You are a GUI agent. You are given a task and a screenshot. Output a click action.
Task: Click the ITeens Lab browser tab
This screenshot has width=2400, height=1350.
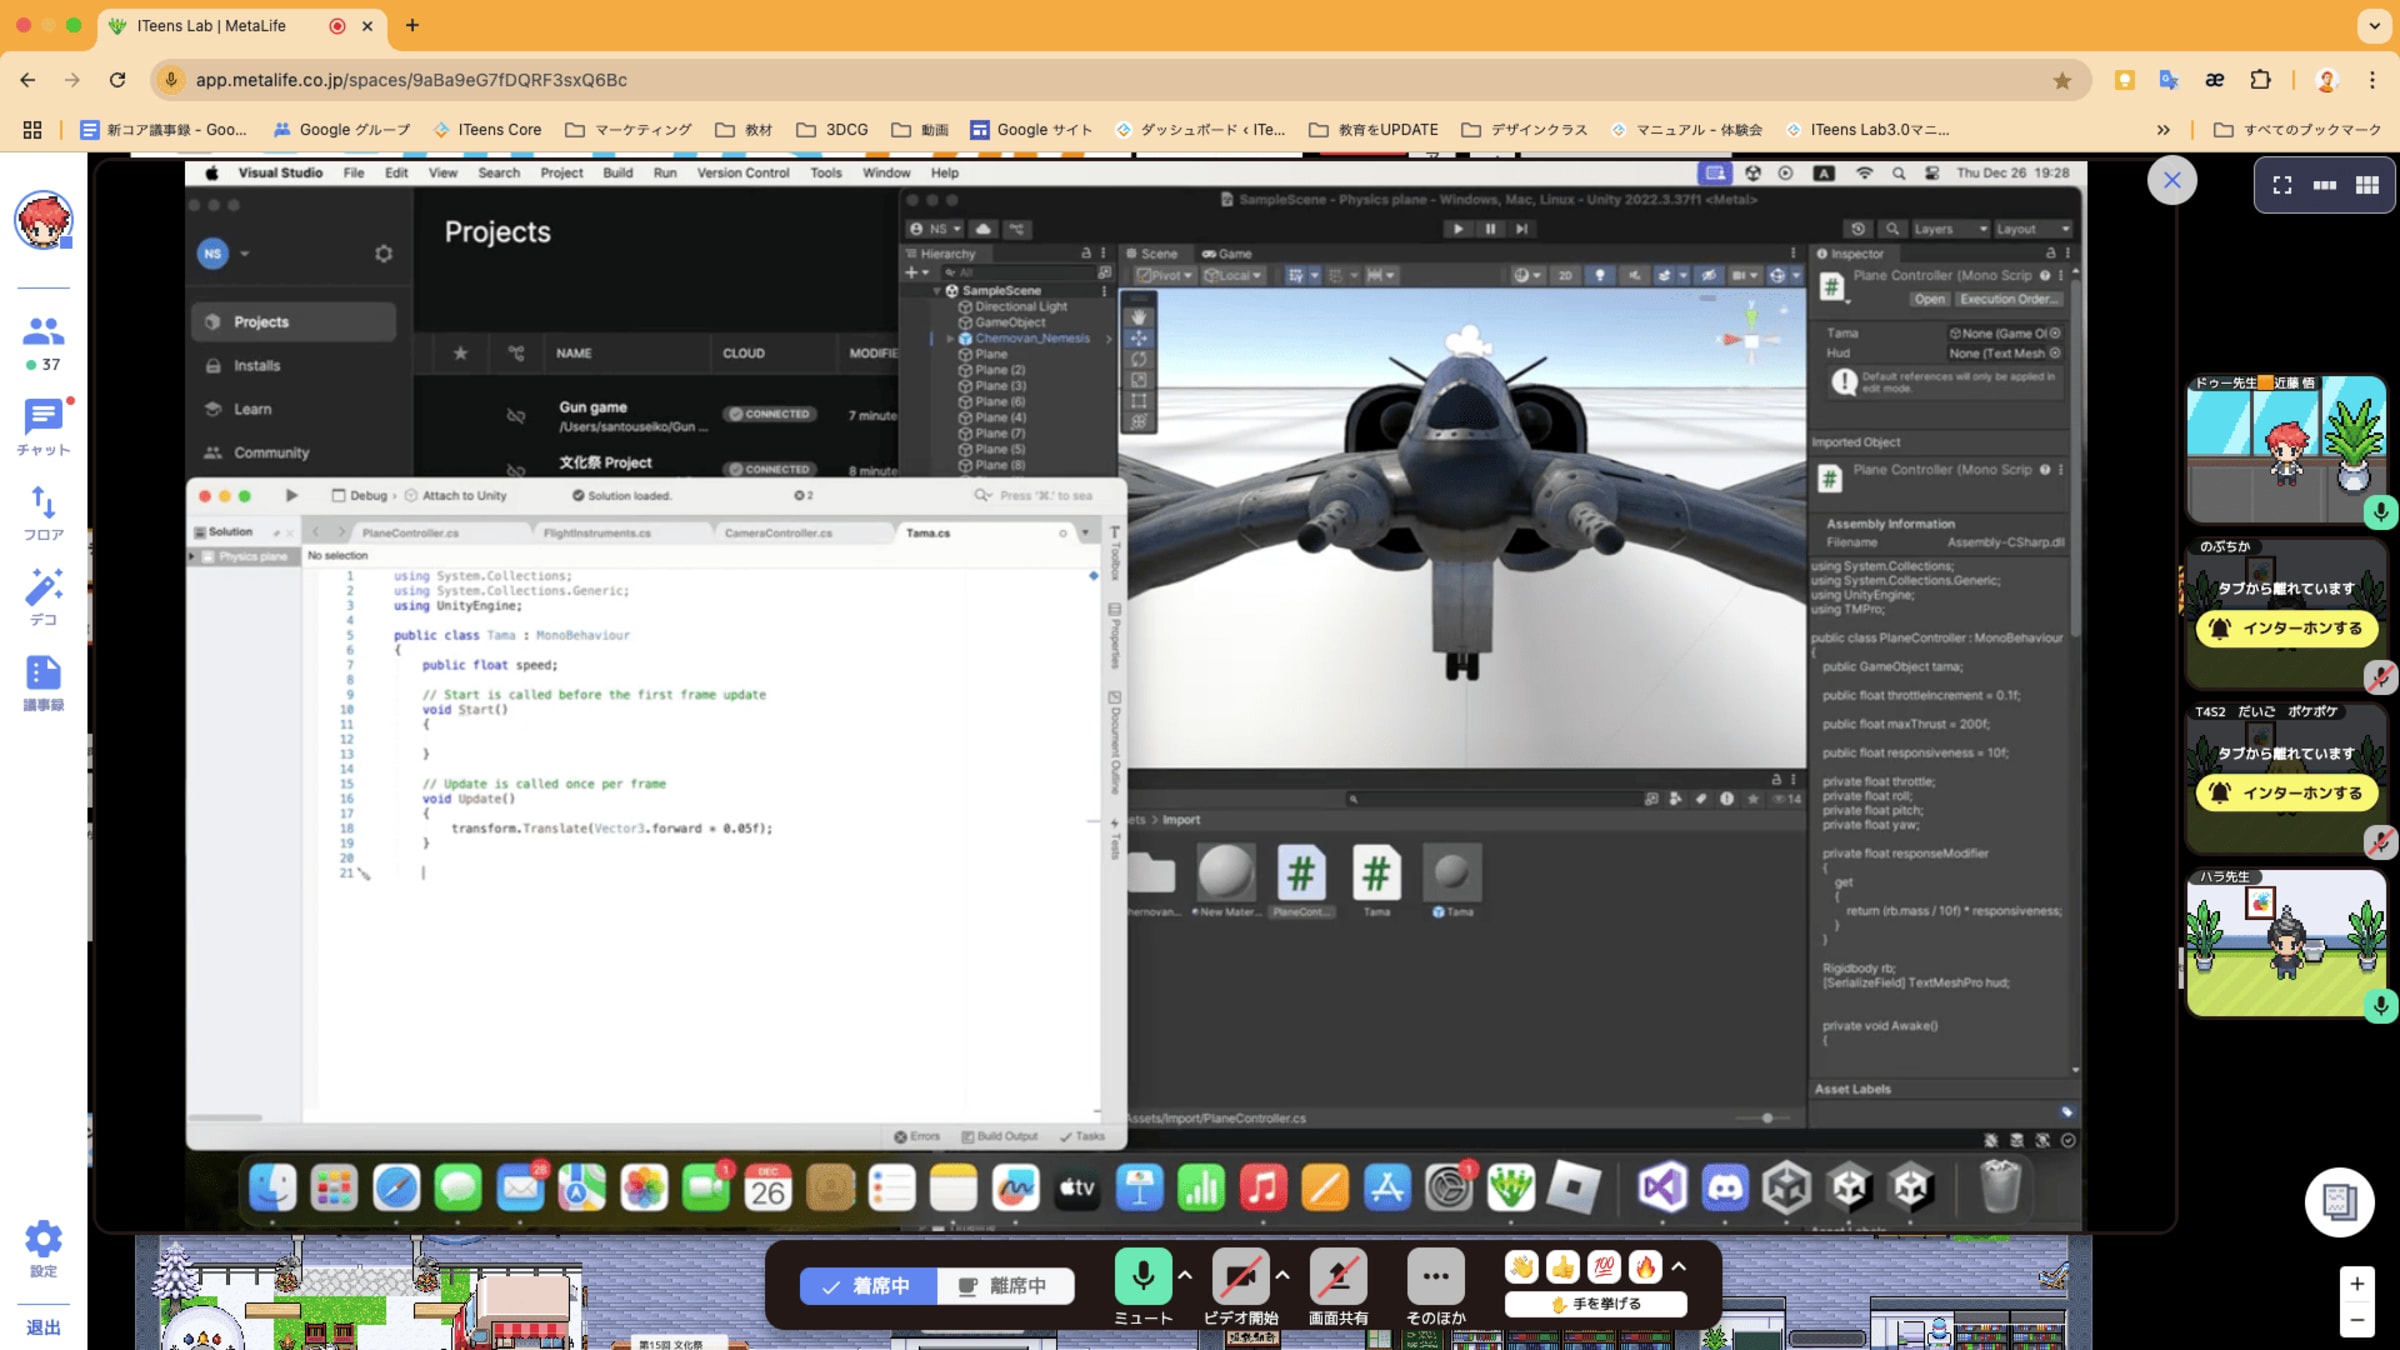tap(211, 25)
